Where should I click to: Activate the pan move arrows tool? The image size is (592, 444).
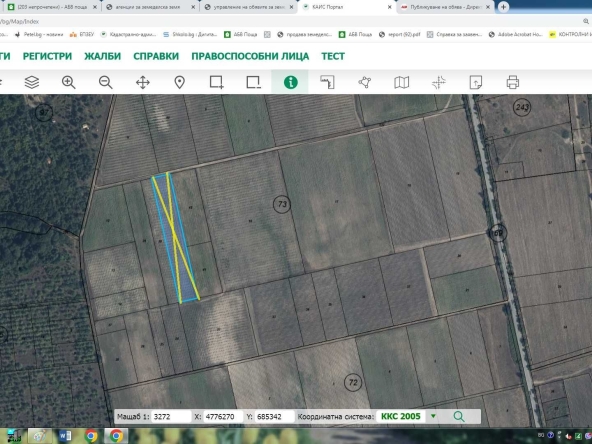coord(143,82)
